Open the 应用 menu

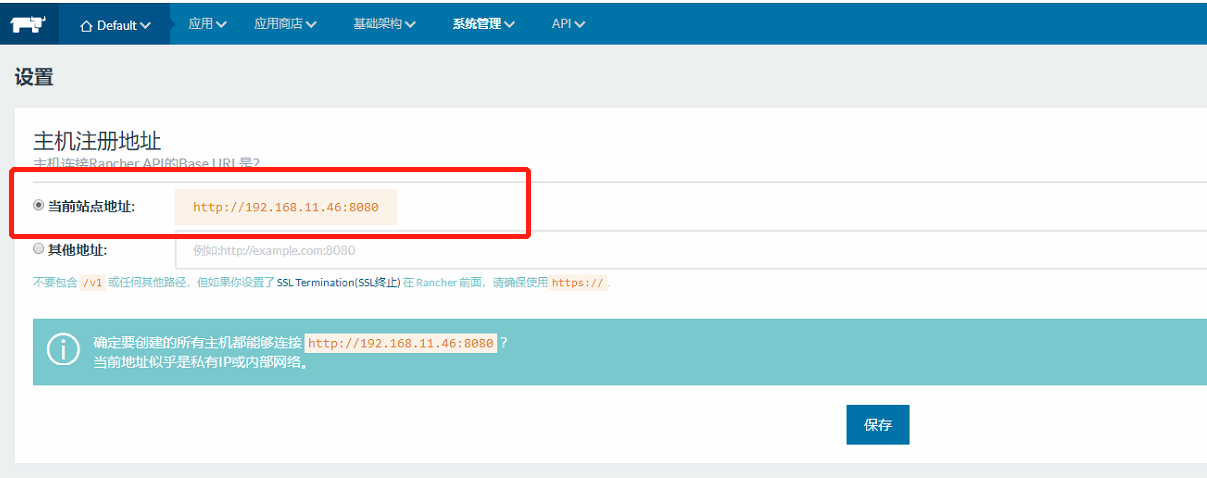point(207,24)
